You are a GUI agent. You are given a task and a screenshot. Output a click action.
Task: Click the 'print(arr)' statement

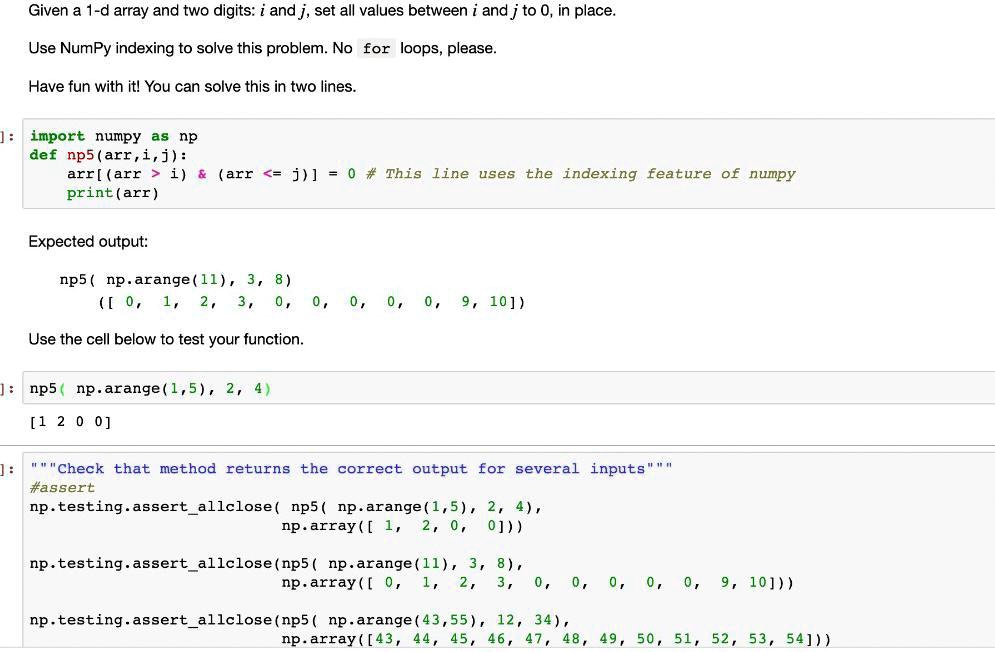(113, 193)
